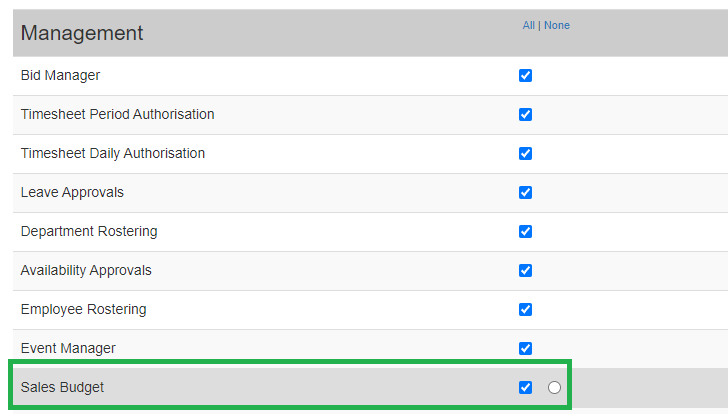Select the Sales Budget radio button
728x414 pixels.
[x=554, y=387]
